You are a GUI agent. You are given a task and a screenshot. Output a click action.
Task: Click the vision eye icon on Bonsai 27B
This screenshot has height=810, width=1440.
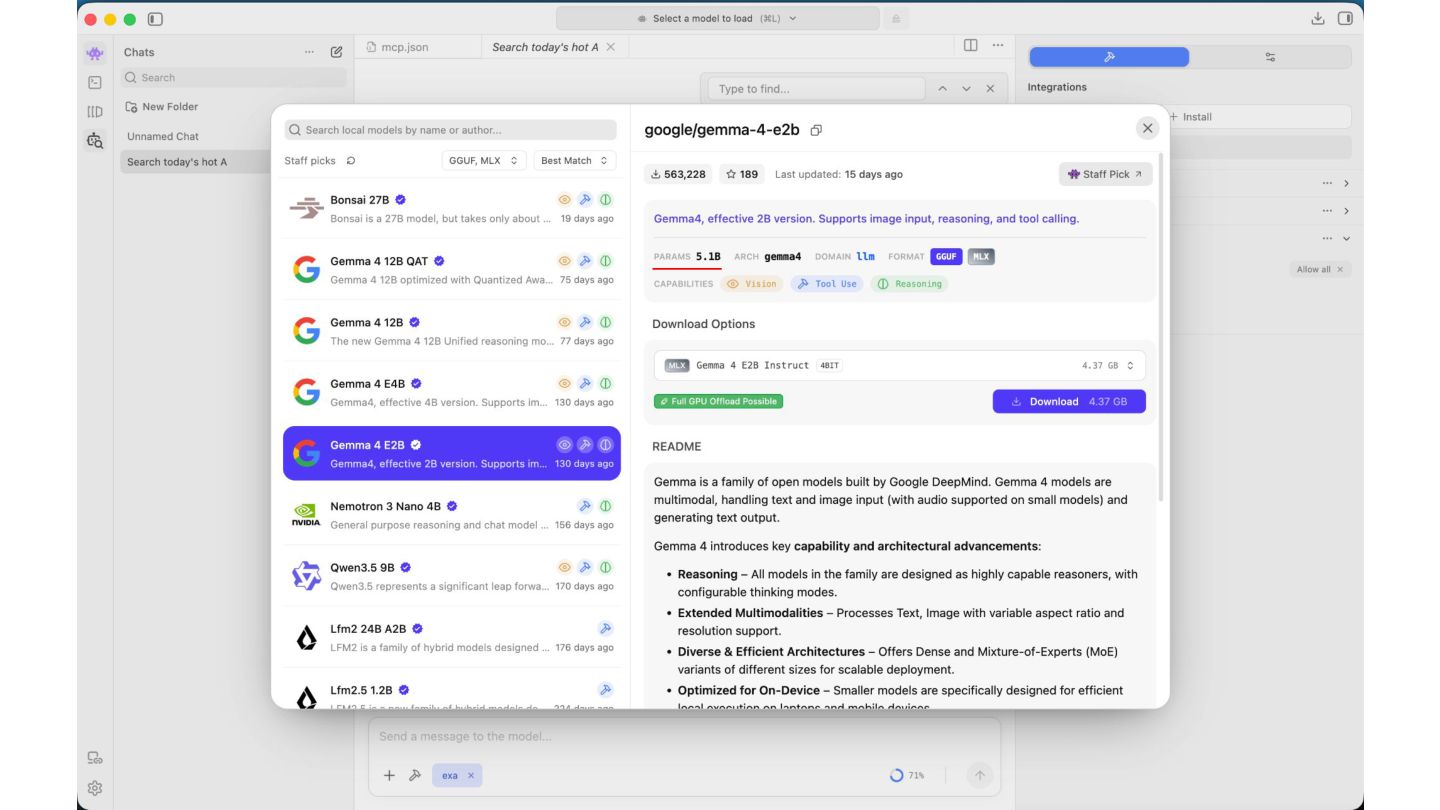coord(565,200)
